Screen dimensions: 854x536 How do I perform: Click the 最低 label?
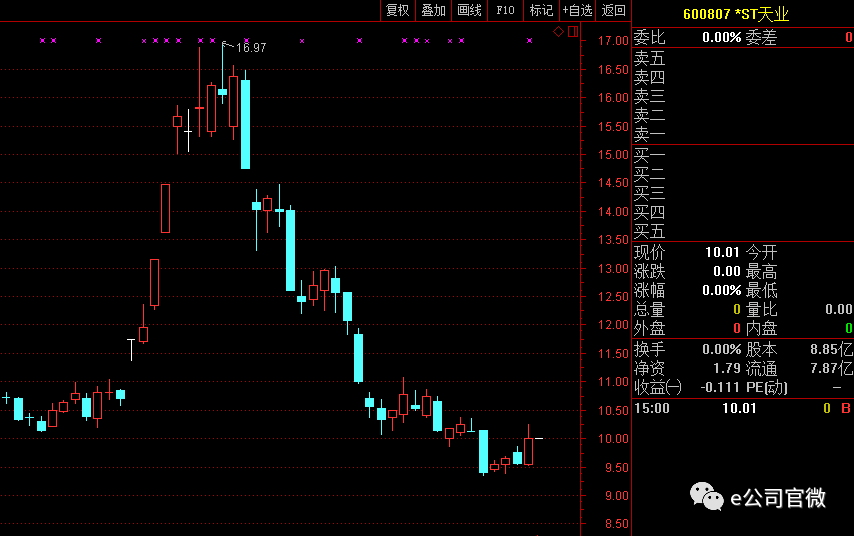(x=761, y=290)
